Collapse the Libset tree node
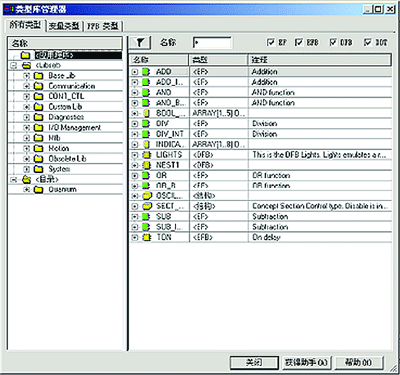The image size is (400, 375). click(14, 65)
